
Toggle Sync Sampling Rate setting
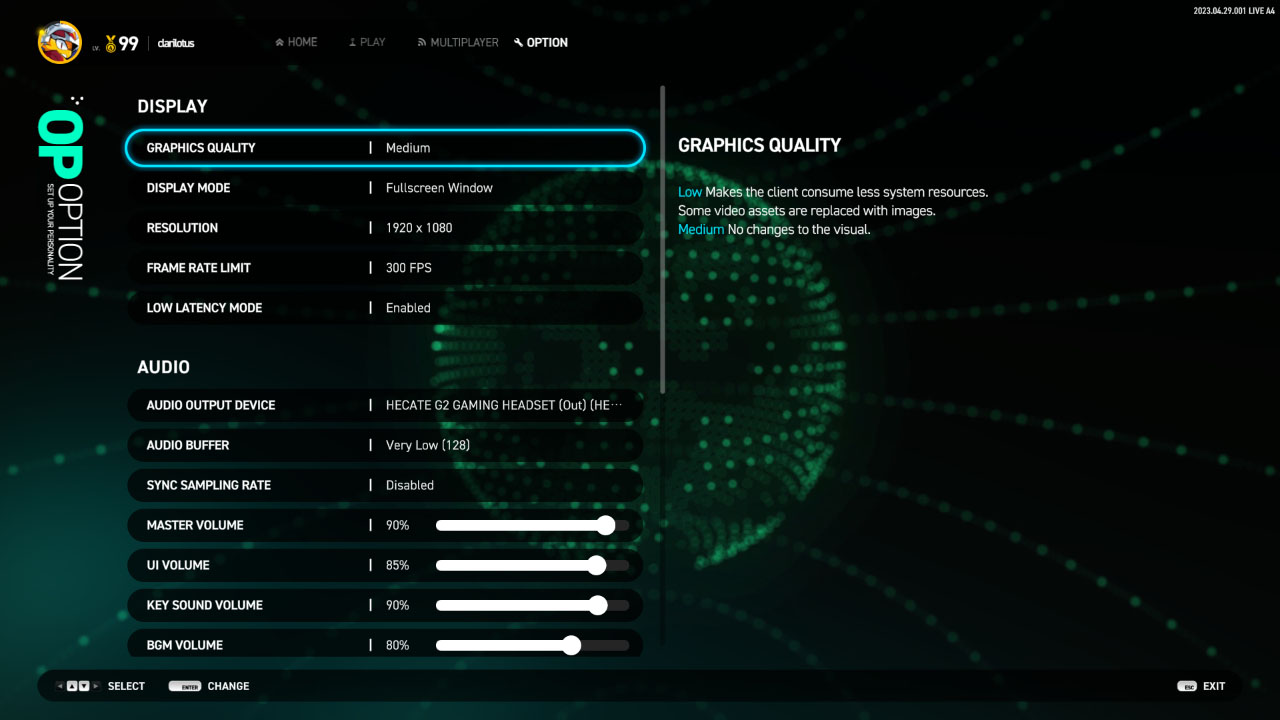(385, 485)
